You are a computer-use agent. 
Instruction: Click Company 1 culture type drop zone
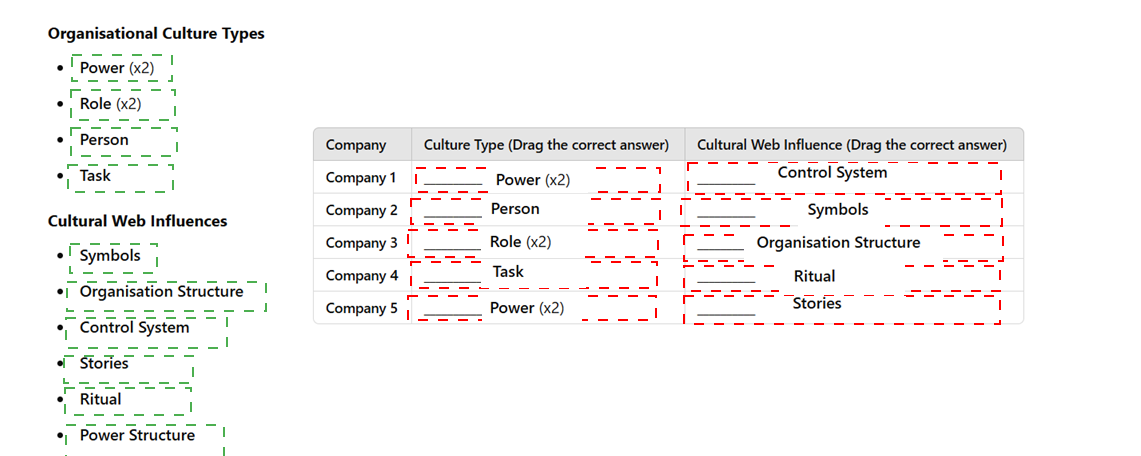[538, 180]
